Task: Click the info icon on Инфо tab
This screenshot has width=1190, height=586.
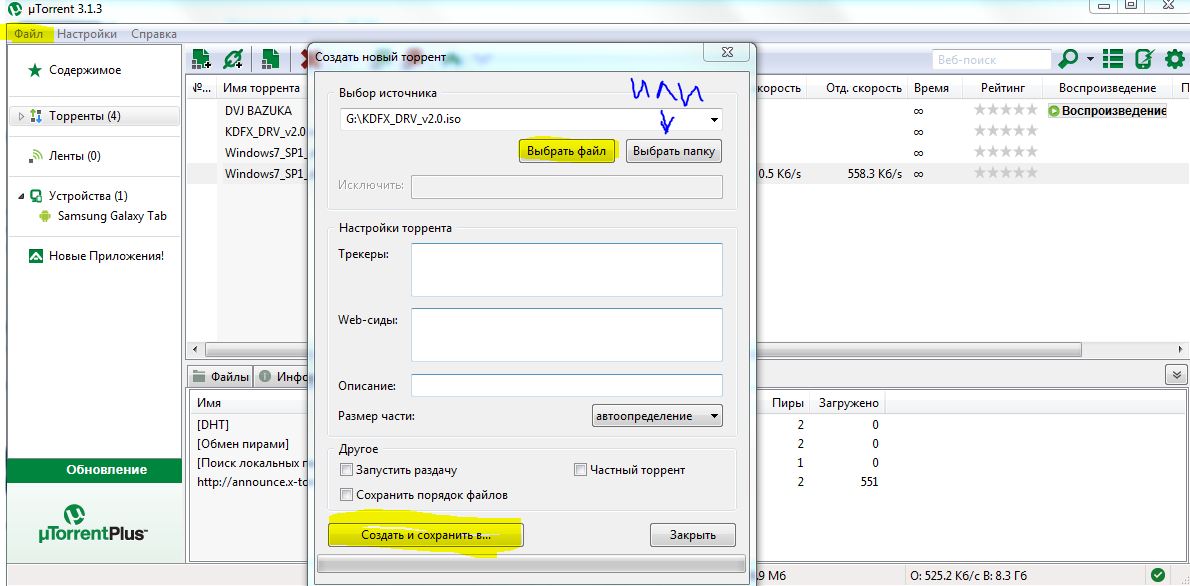Action: (265, 376)
